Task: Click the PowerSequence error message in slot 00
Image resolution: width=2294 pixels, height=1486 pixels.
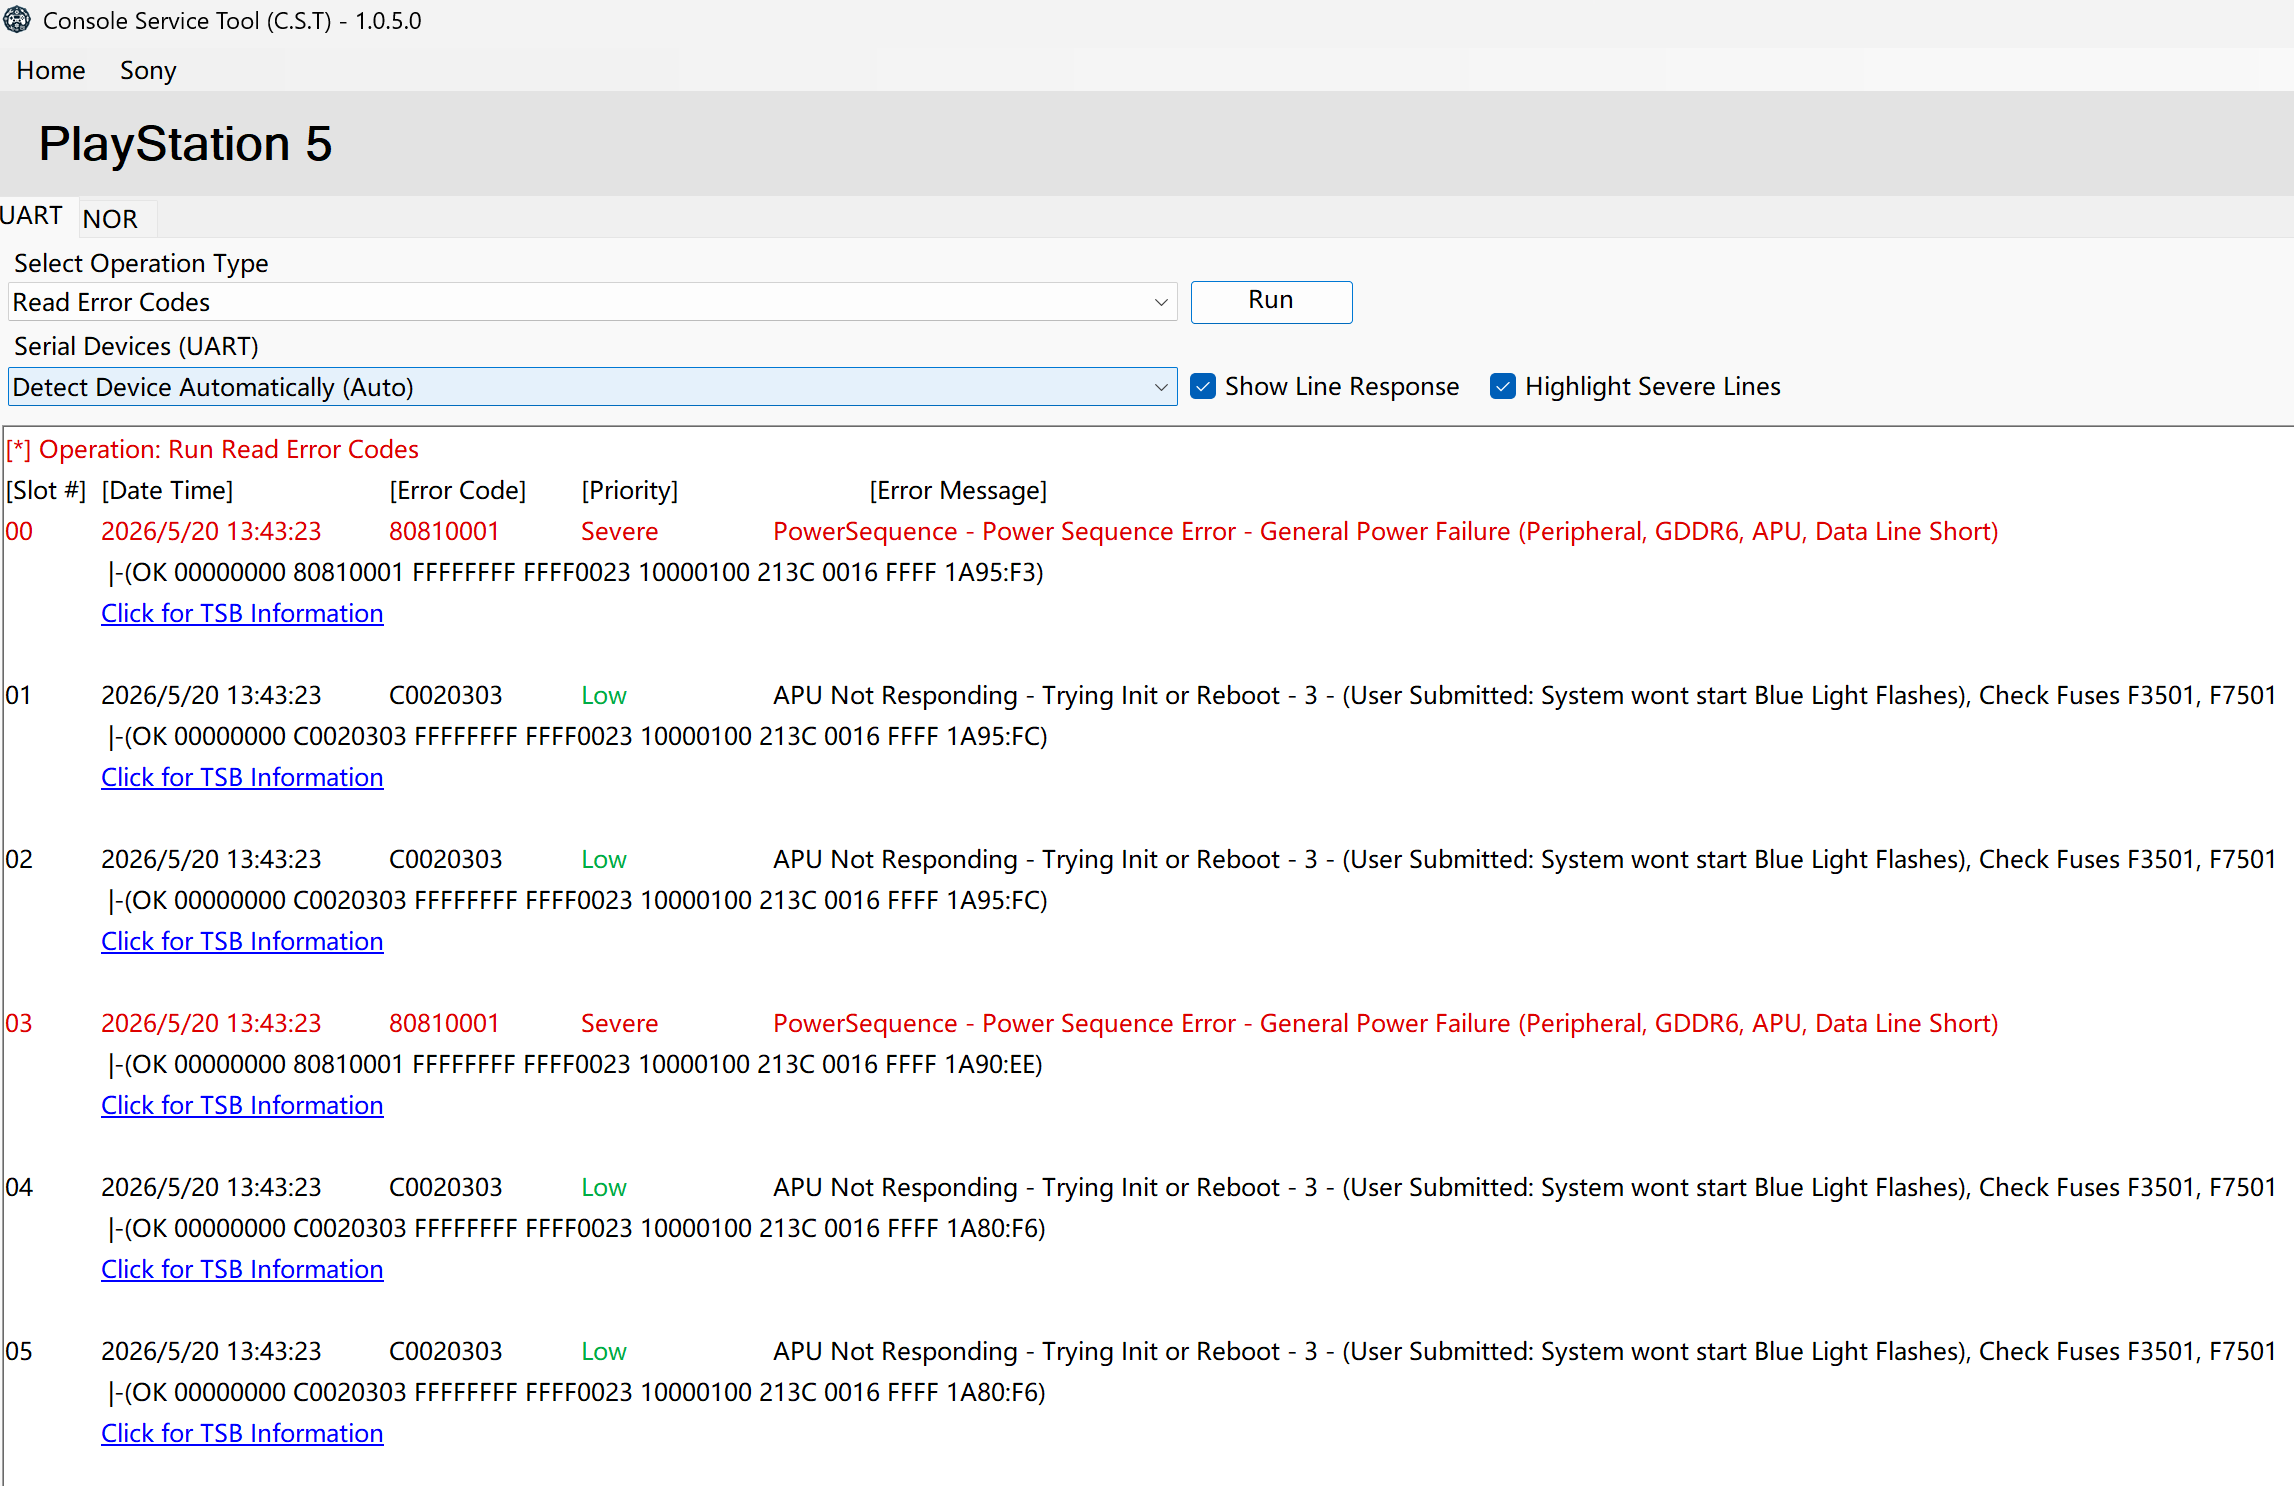Action: pyautogui.click(x=1386, y=531)
